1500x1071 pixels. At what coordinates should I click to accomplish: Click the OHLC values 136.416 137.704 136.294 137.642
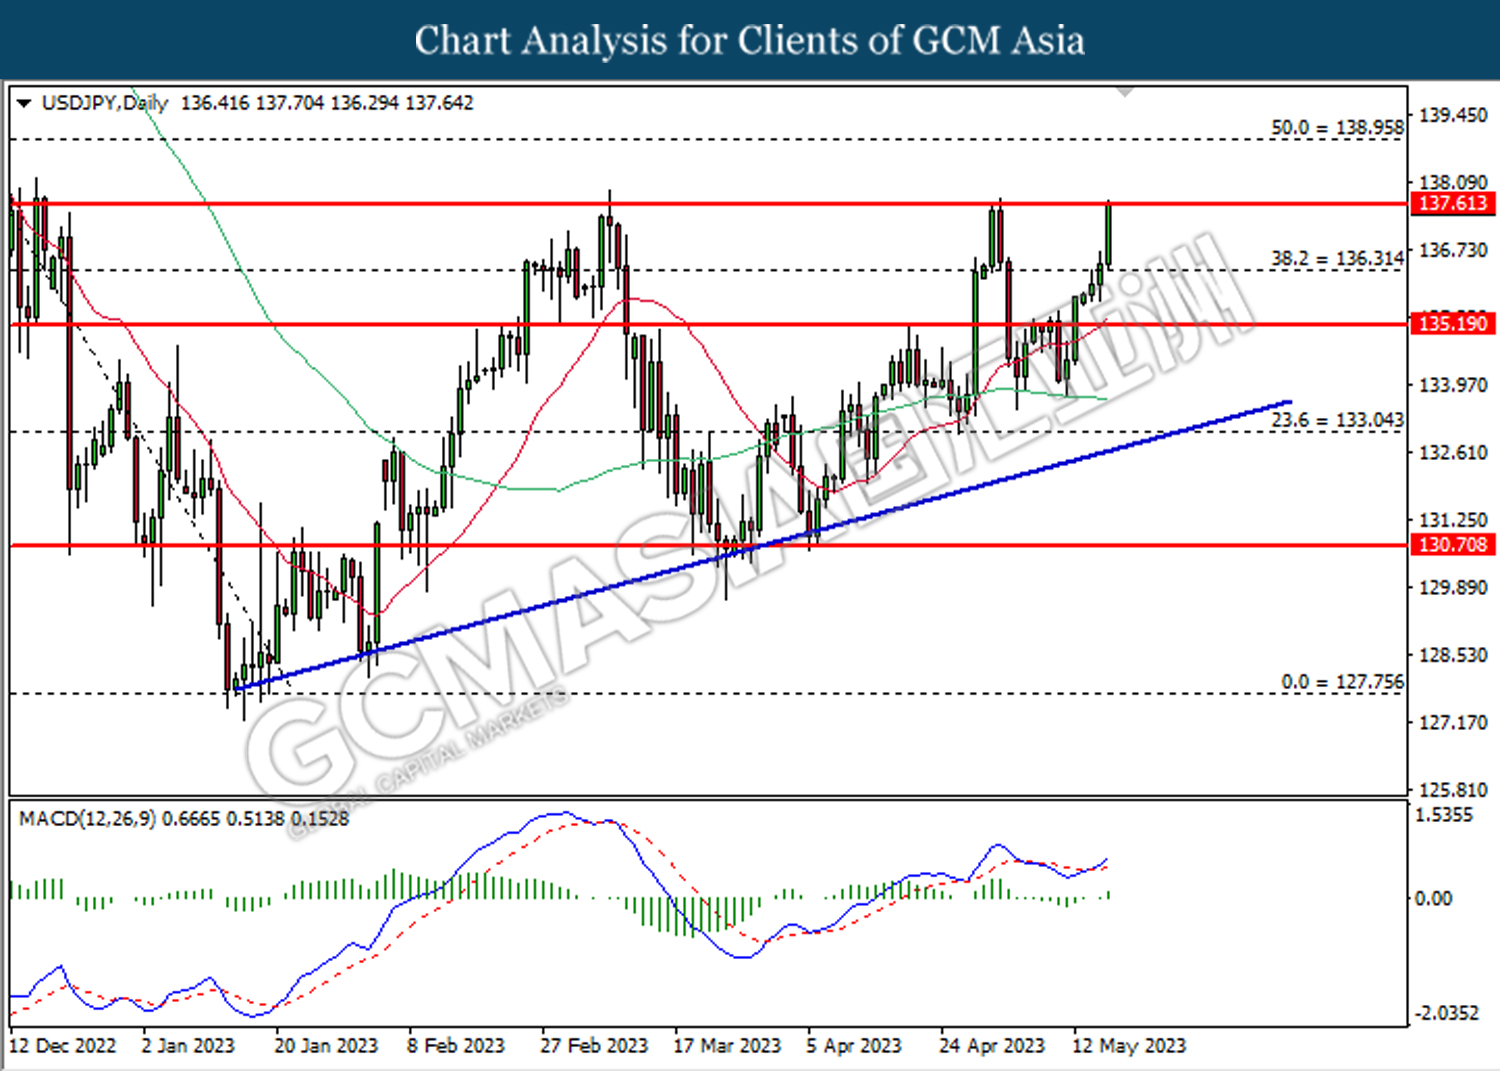click(327, 103)
